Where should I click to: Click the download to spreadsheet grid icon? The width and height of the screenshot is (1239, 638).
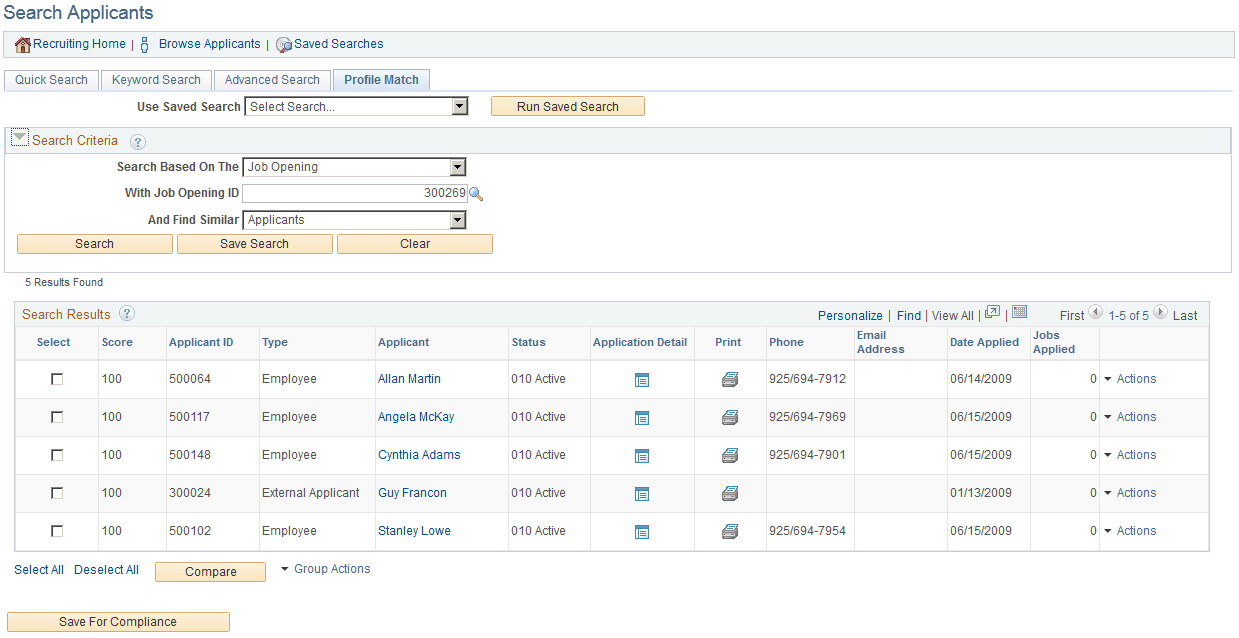(x=1019, y=312)
